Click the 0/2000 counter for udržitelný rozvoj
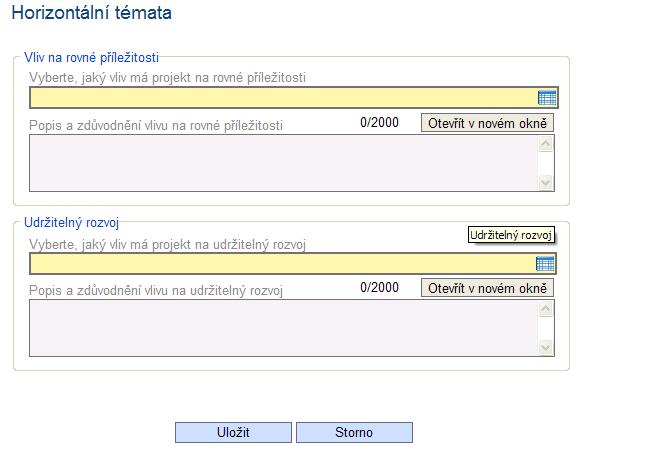The height and width of the screenshot is (468, 659). pyautogui.click(x=380, y=287)
